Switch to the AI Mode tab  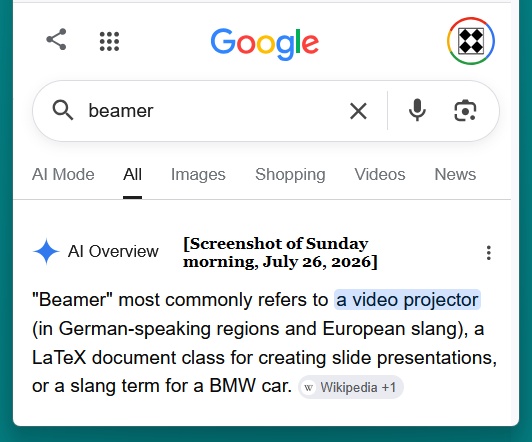click(63, 174)
